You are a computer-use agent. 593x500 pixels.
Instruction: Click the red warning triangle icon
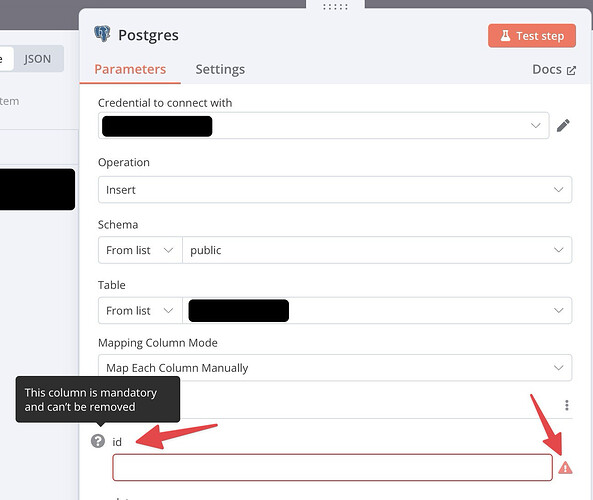[565, 468]
